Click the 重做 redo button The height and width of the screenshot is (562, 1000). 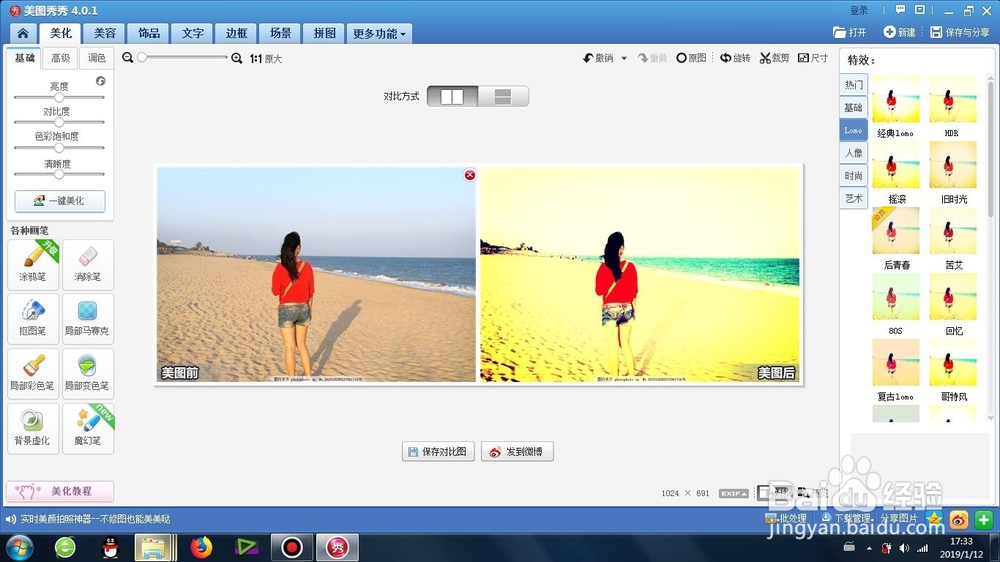tap(652, 58)
